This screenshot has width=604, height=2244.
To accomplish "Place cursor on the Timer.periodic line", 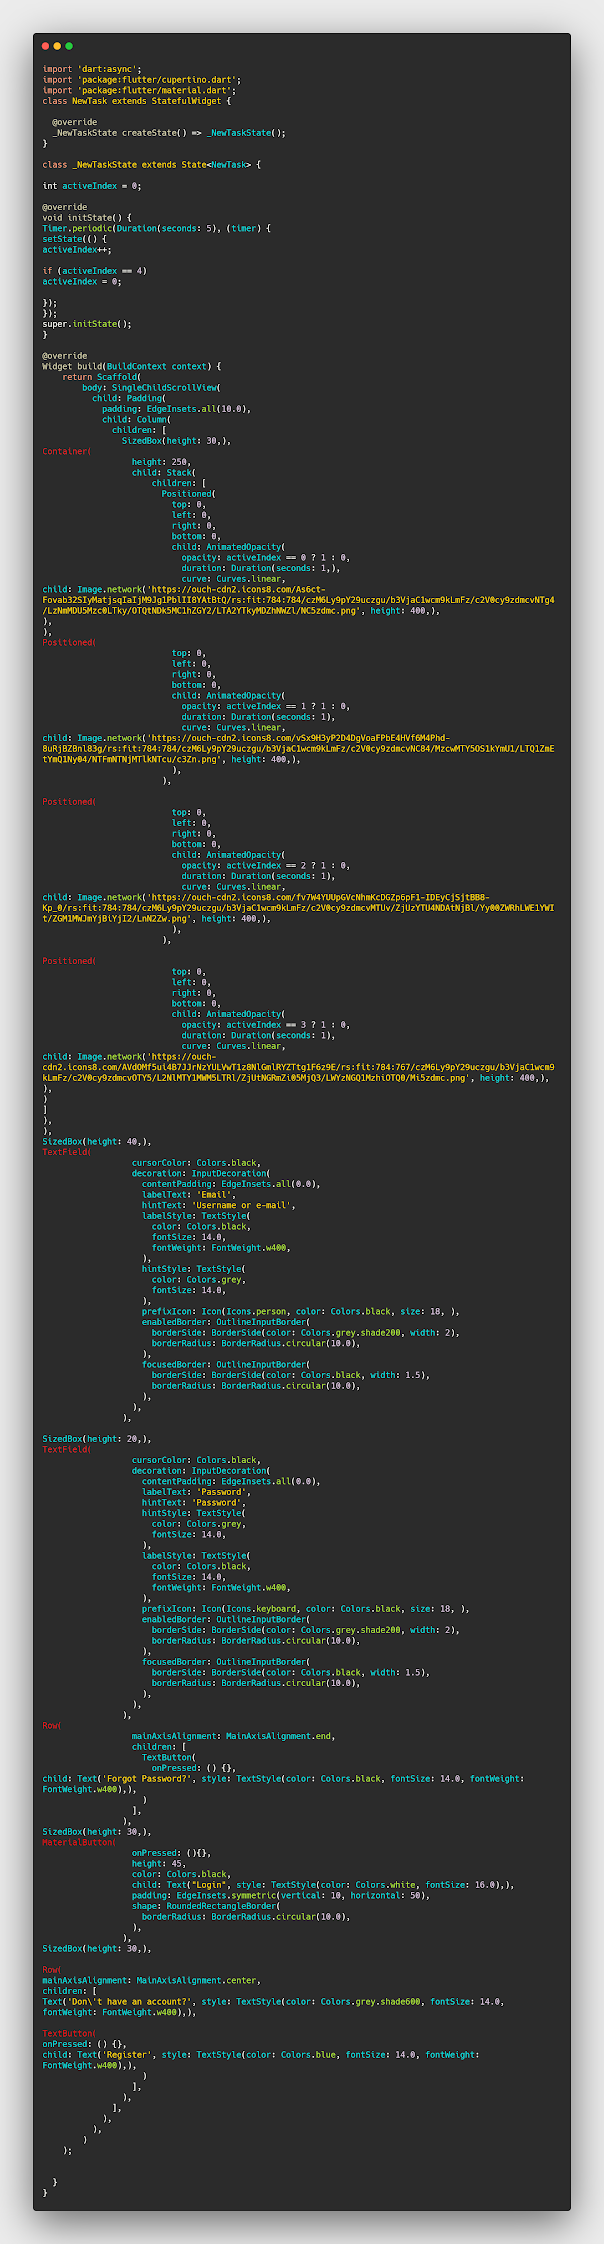I will click(x=155, y=228).
